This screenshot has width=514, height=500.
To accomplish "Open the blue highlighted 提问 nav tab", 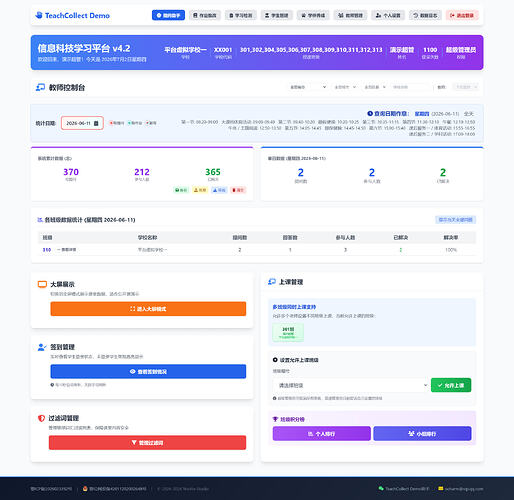I will click(168, 15).
